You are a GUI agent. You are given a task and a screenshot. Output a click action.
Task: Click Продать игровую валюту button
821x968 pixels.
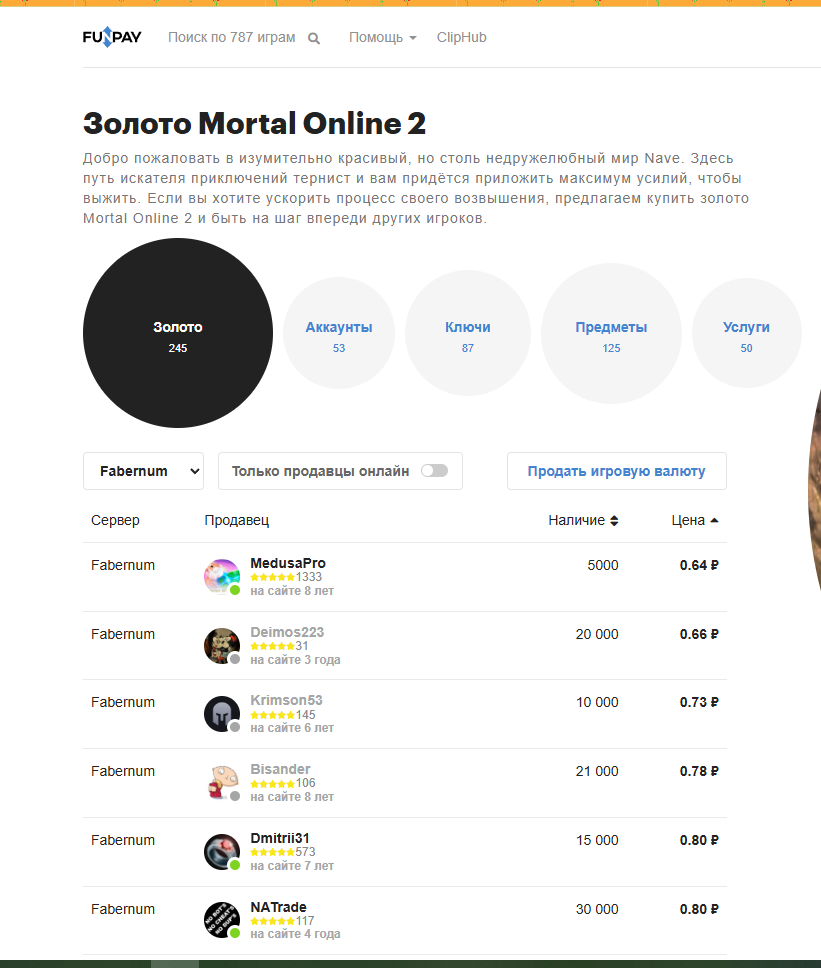[617, 471]
